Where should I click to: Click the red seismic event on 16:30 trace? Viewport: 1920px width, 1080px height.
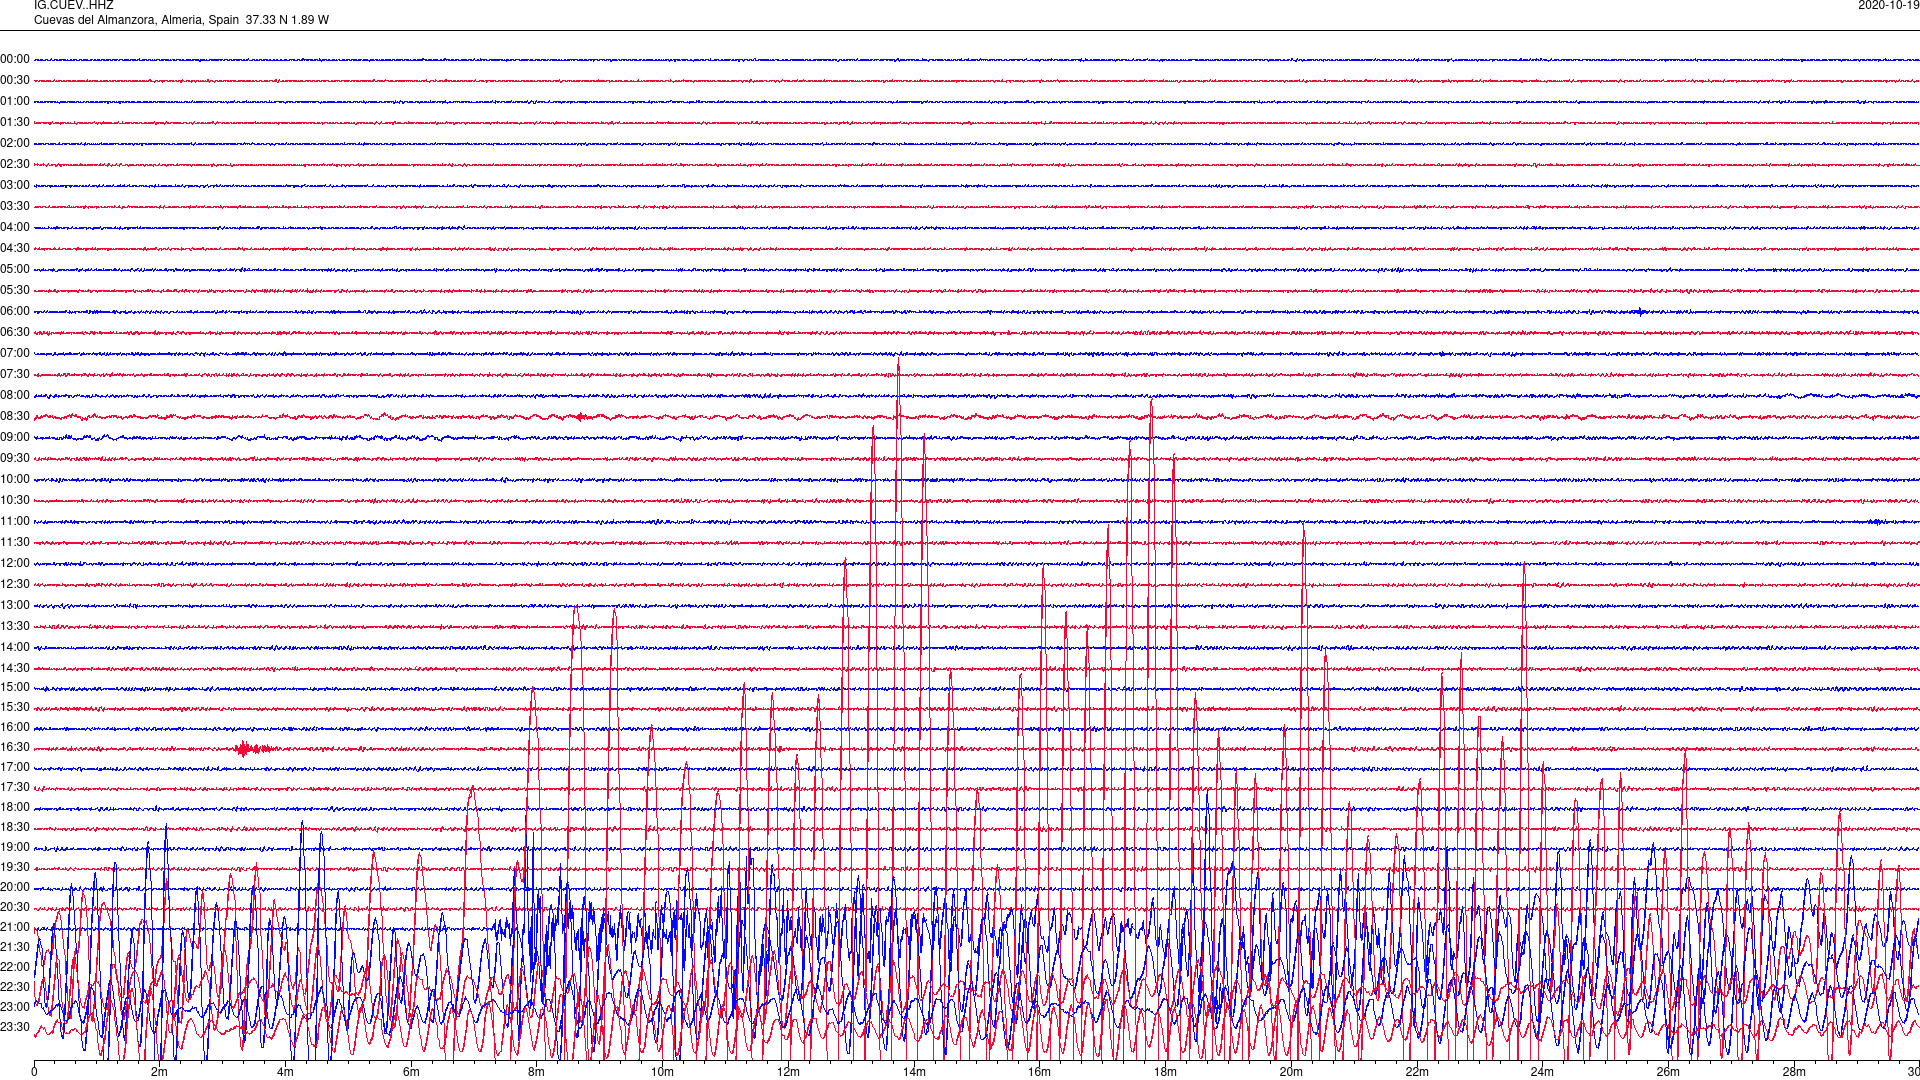pyautogui.click(x=254, y=748)
